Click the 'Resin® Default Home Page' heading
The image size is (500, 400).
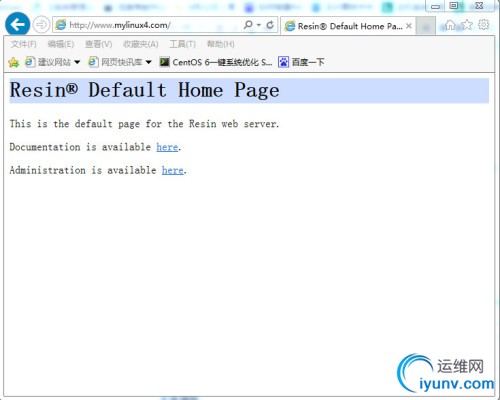coord(145,90)
